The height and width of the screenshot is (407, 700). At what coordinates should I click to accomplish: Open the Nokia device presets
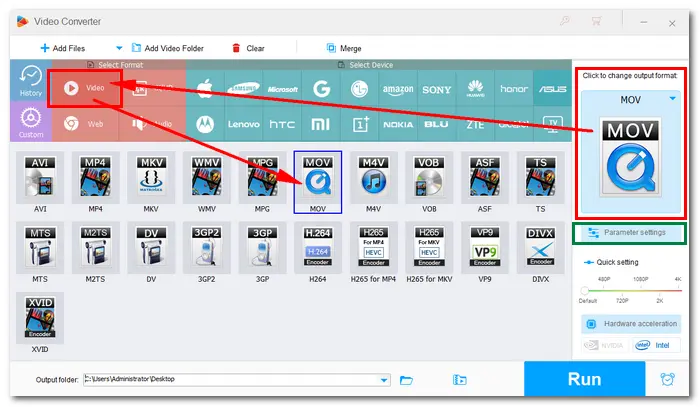[398, 124]
